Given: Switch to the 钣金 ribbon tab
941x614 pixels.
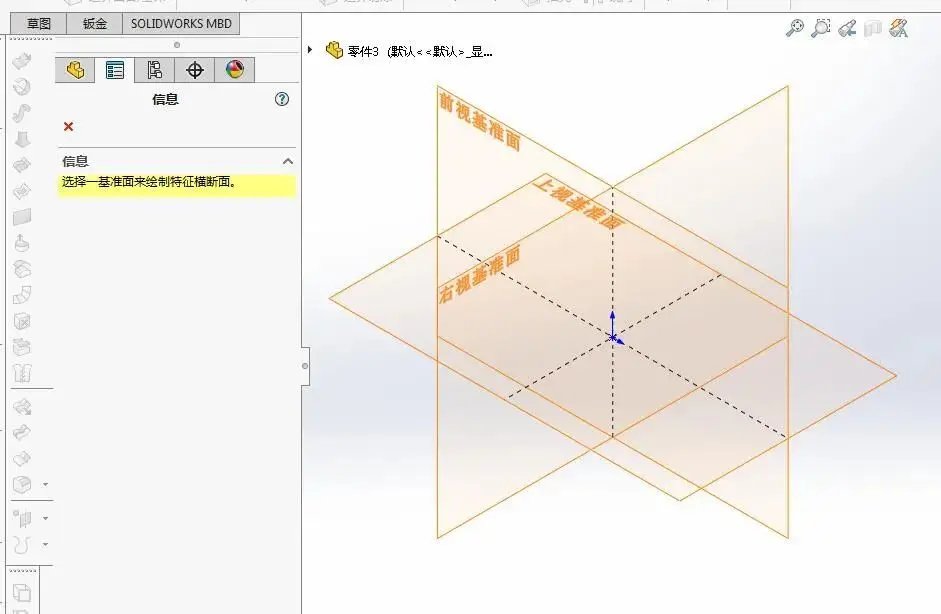Looking at the screenshot, I should click(95, 23).
